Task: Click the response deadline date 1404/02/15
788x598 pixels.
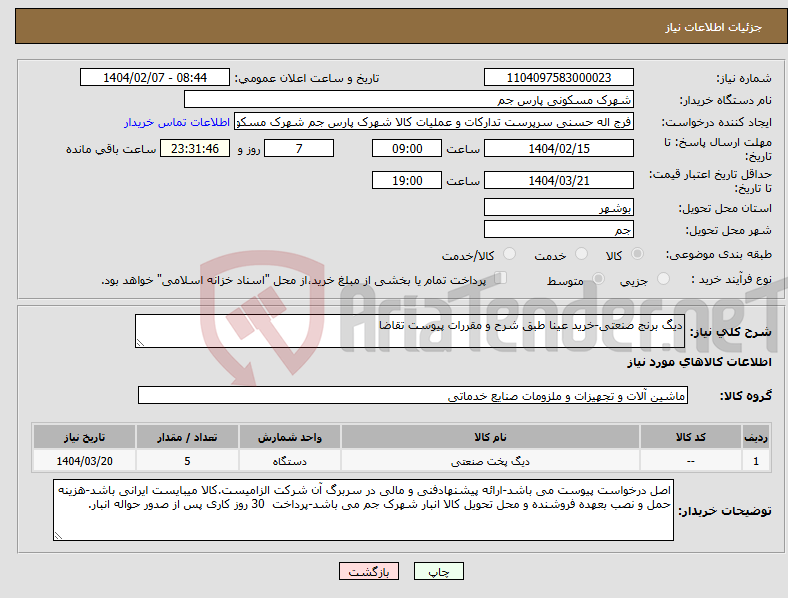Action: pos(558,148)
